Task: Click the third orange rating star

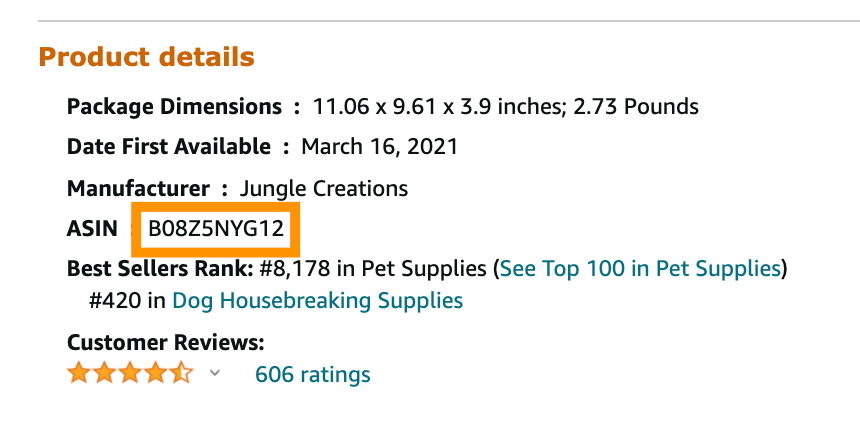Action: click(x=130, y=373)
